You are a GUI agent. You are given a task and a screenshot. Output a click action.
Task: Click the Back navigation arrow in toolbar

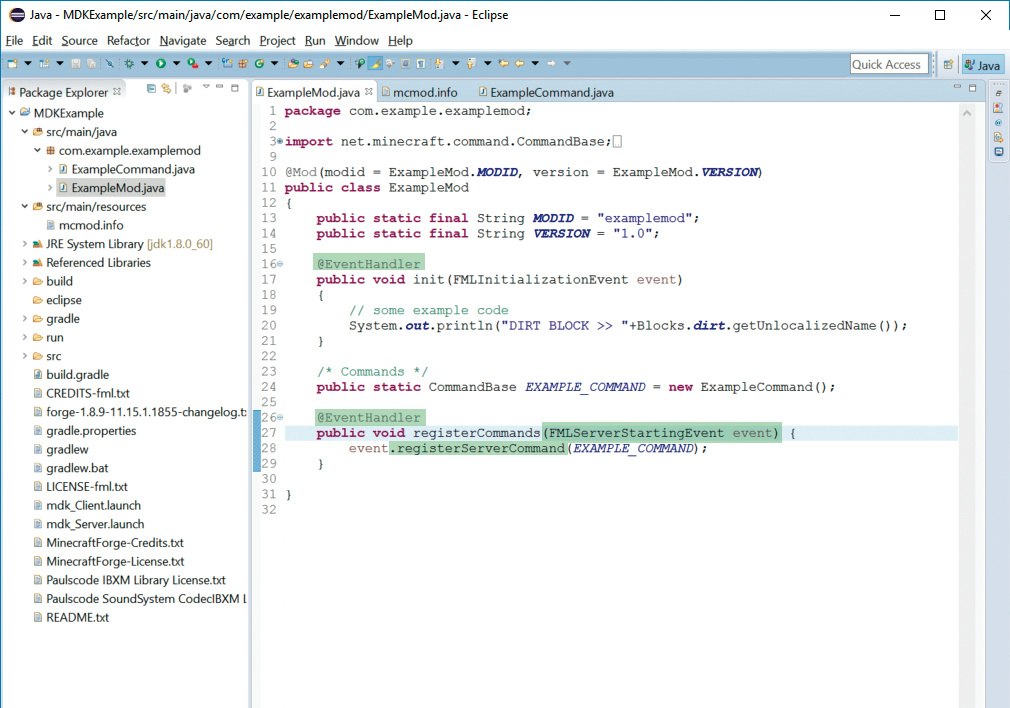(519, 64)
